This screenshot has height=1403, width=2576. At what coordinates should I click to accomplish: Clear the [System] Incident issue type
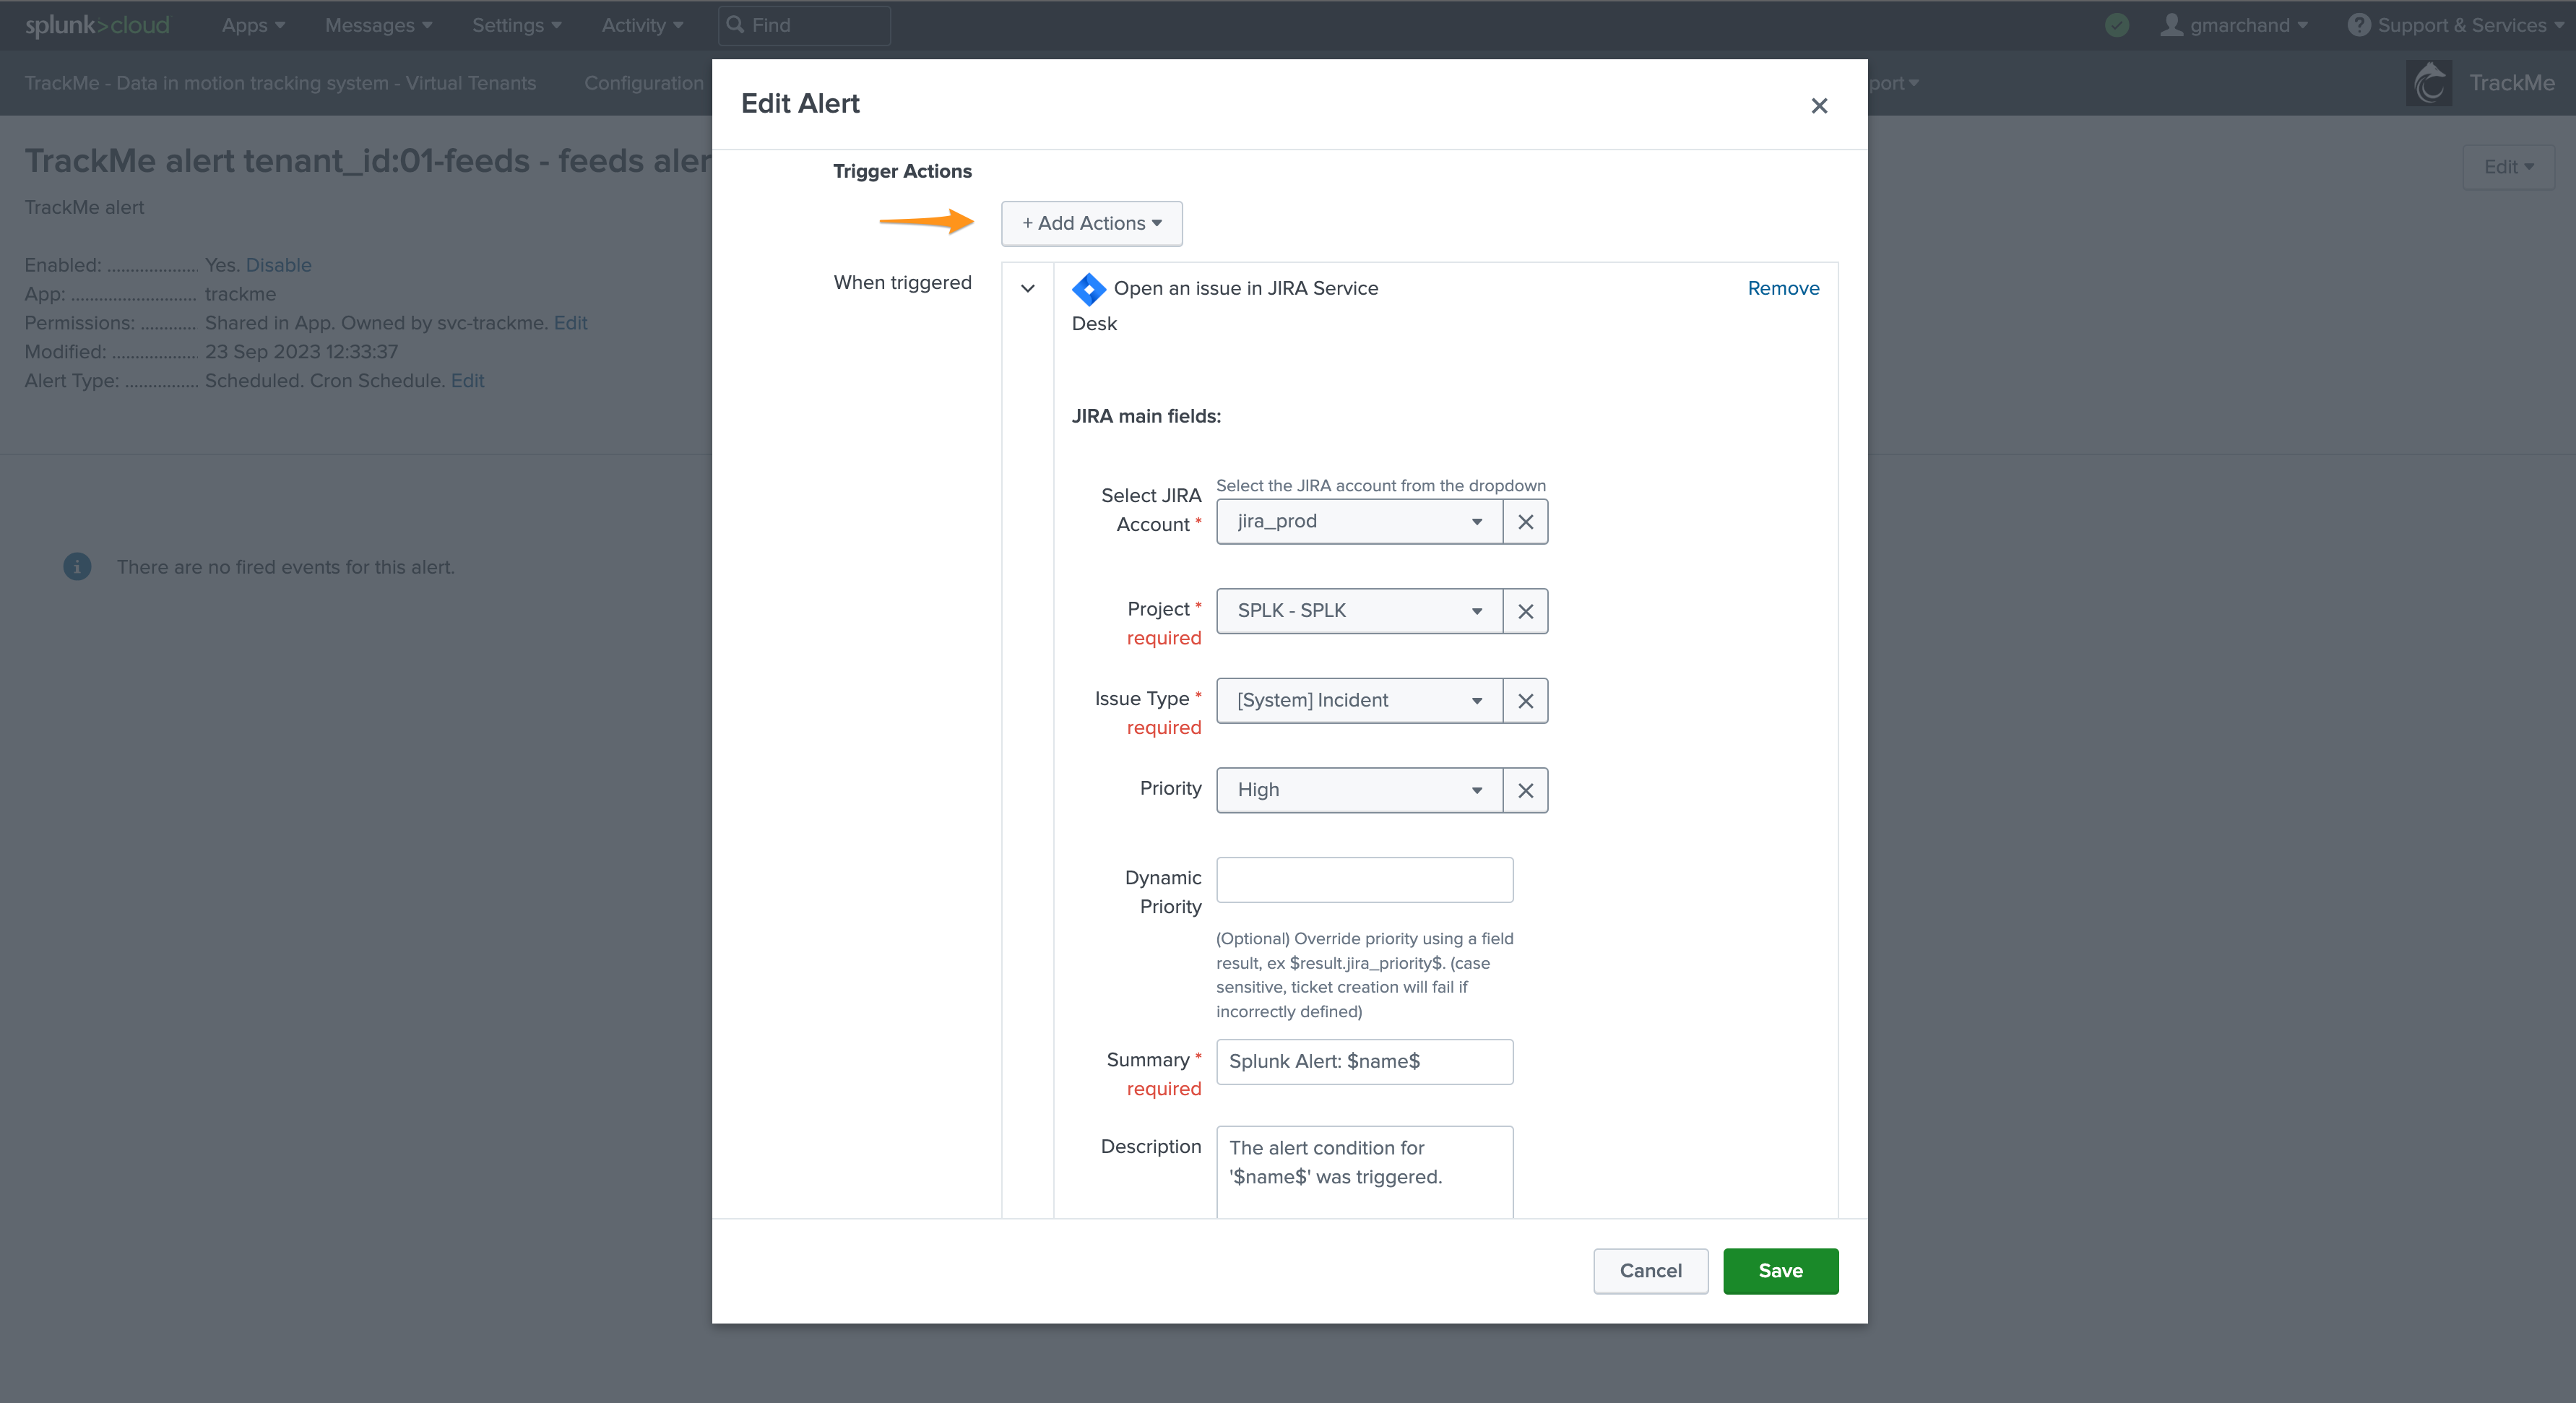point(1525,701)
